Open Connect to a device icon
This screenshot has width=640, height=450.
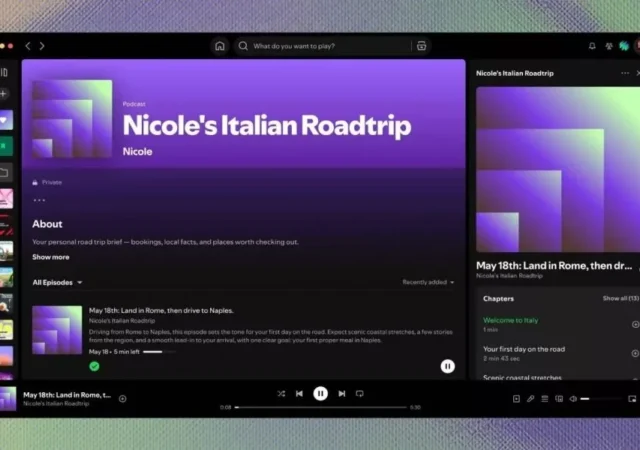[559, 399]
